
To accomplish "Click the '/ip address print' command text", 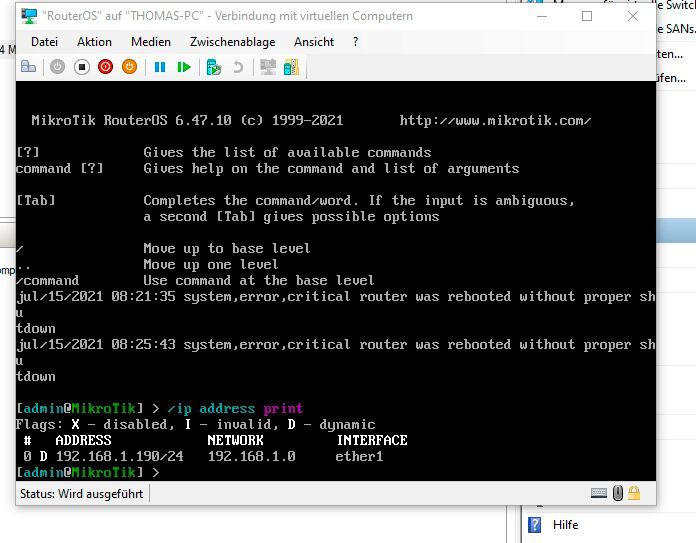I will coord(235,408).
